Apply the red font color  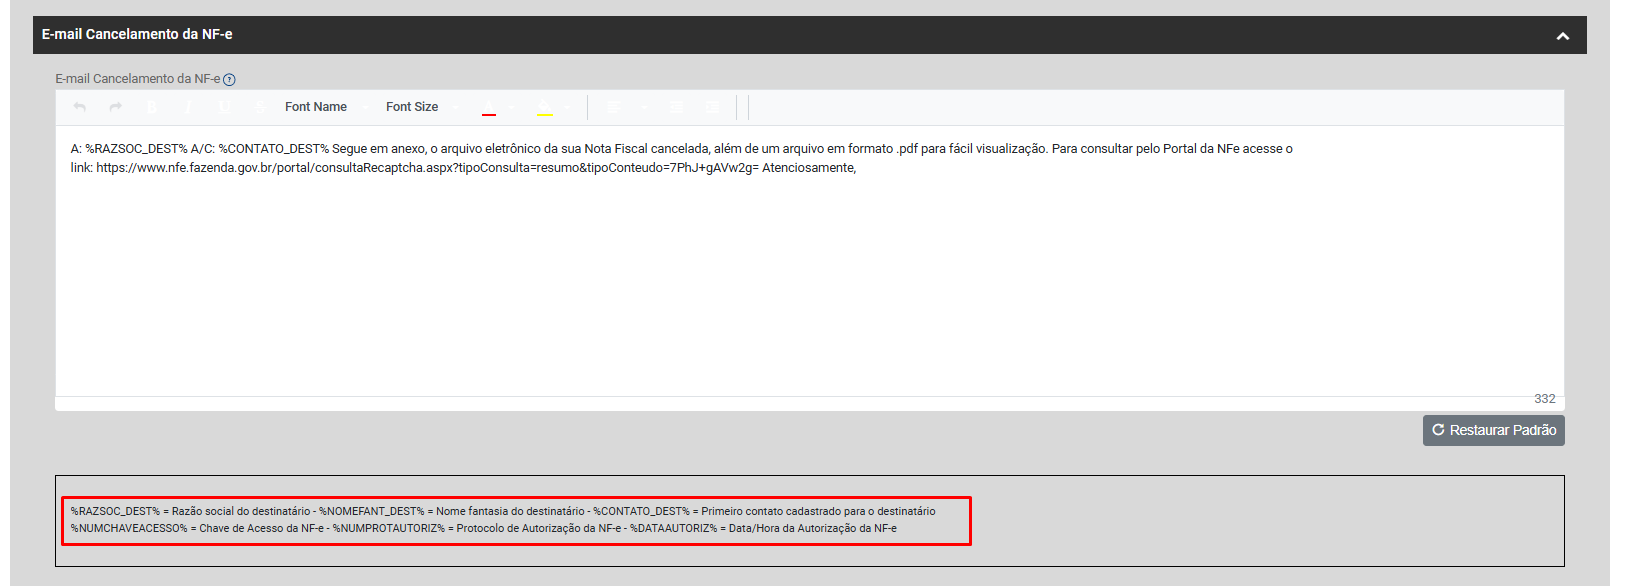point(489,107)
